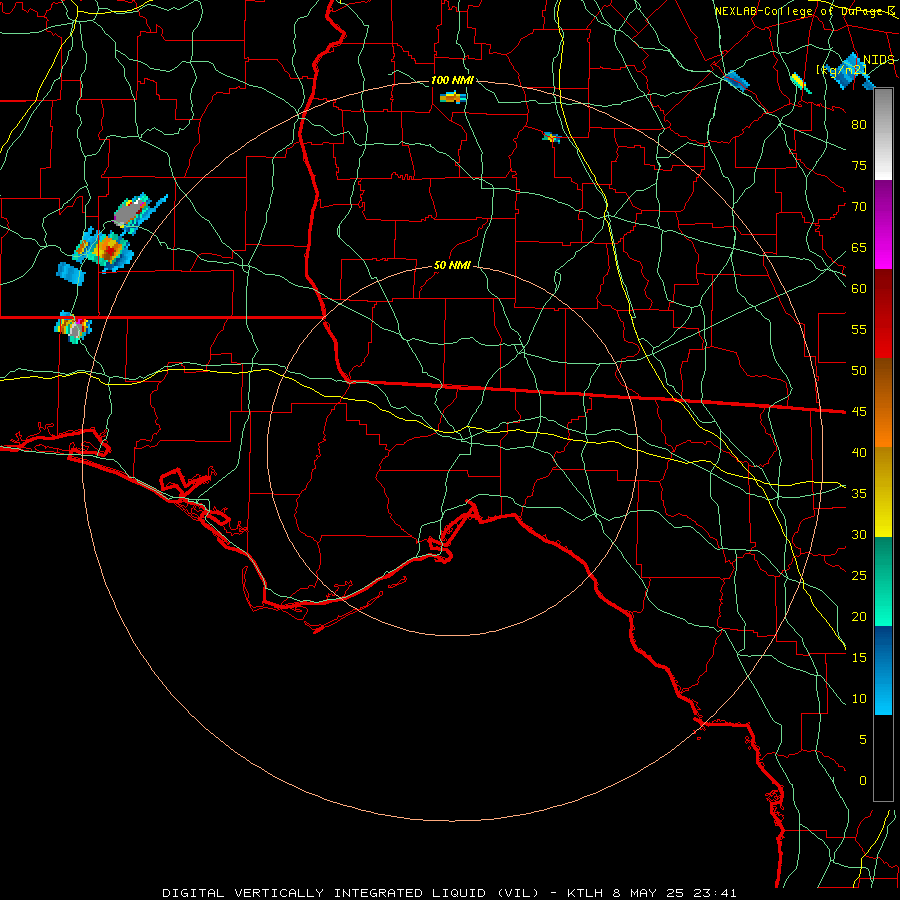Click the color scale value 35
Viewport: 900px width, 900px height.
click(x=859, y=494)
